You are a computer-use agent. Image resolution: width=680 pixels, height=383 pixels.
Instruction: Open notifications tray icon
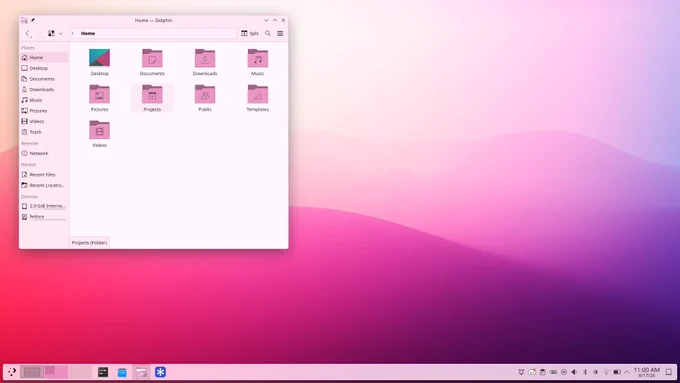click(x=521, y=372)
